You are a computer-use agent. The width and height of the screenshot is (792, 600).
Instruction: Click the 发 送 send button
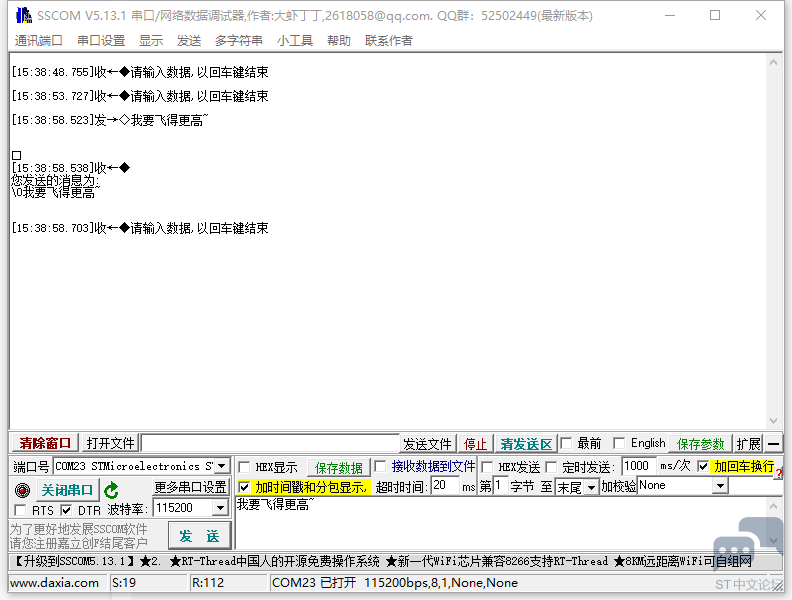point(200,536)
